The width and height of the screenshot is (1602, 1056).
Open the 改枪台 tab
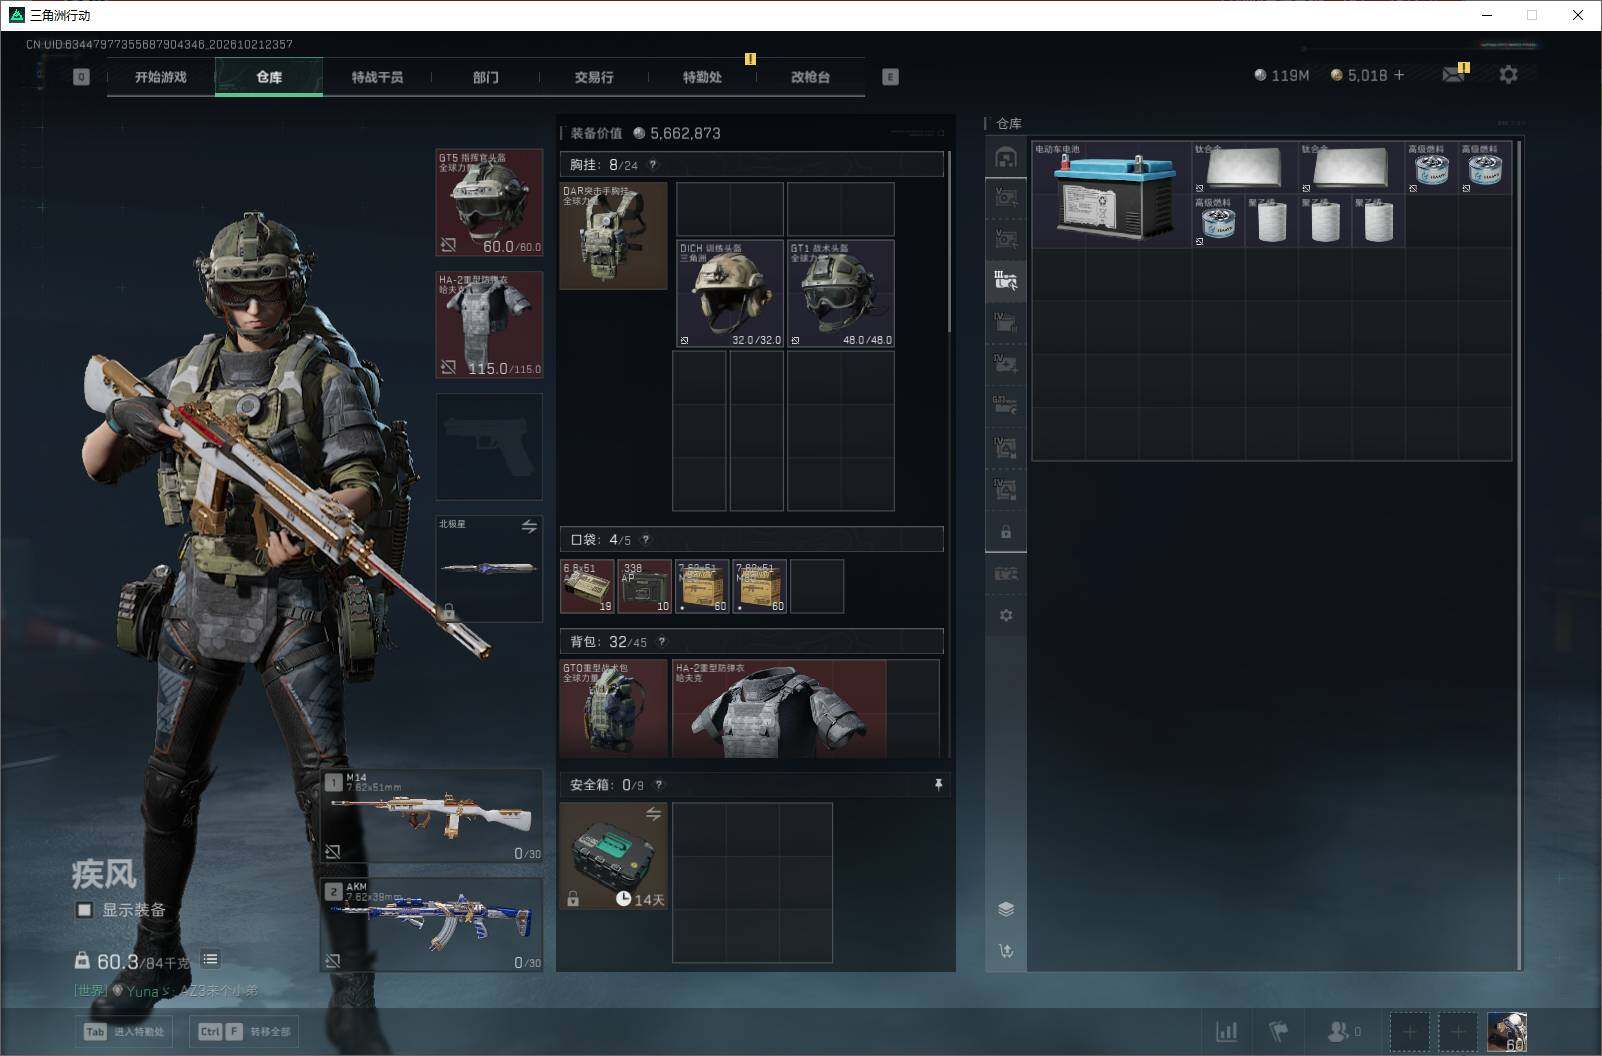point(810,77)
